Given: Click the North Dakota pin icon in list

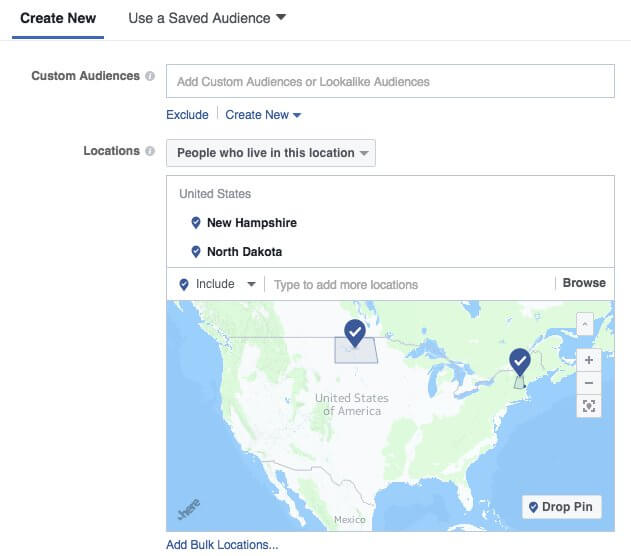Looking at the screenshot, I should (x=196, y=252).
